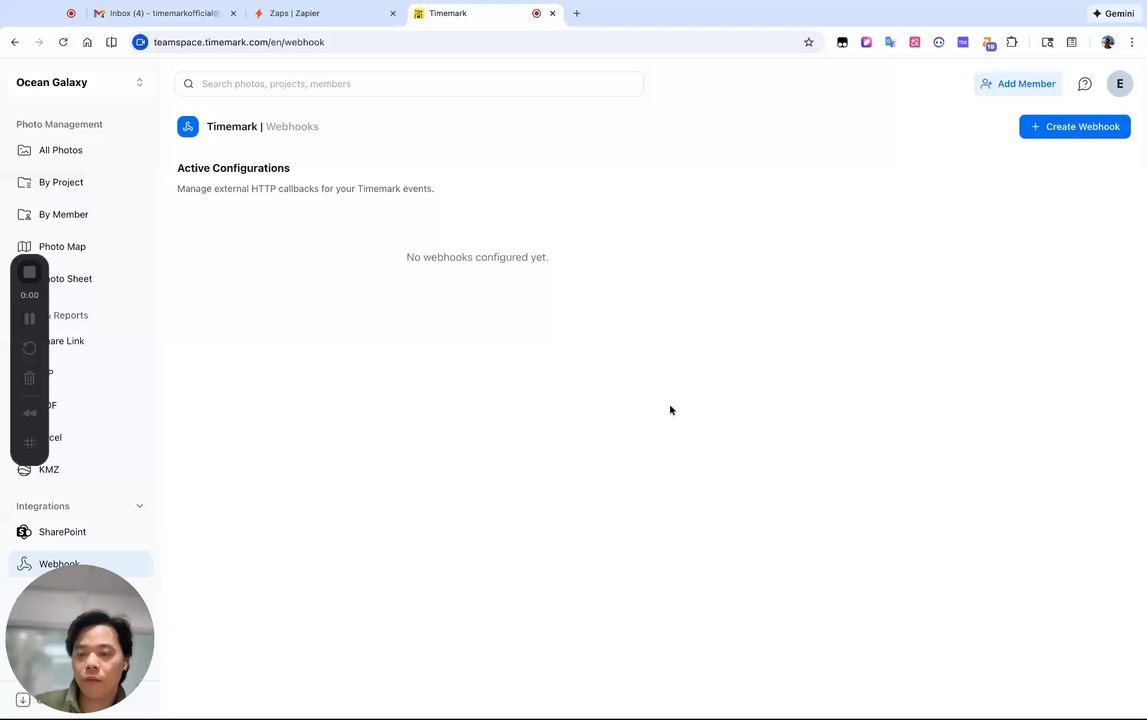This screenshot has width=1147, height=720.
Task: Click Add Member button
Action: coord(1018,84)
